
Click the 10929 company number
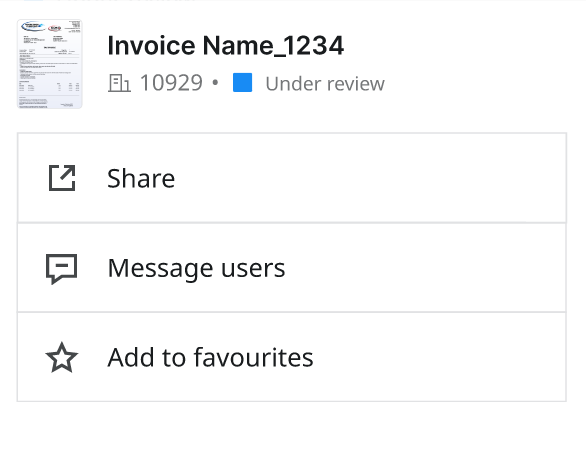point(171,83)
